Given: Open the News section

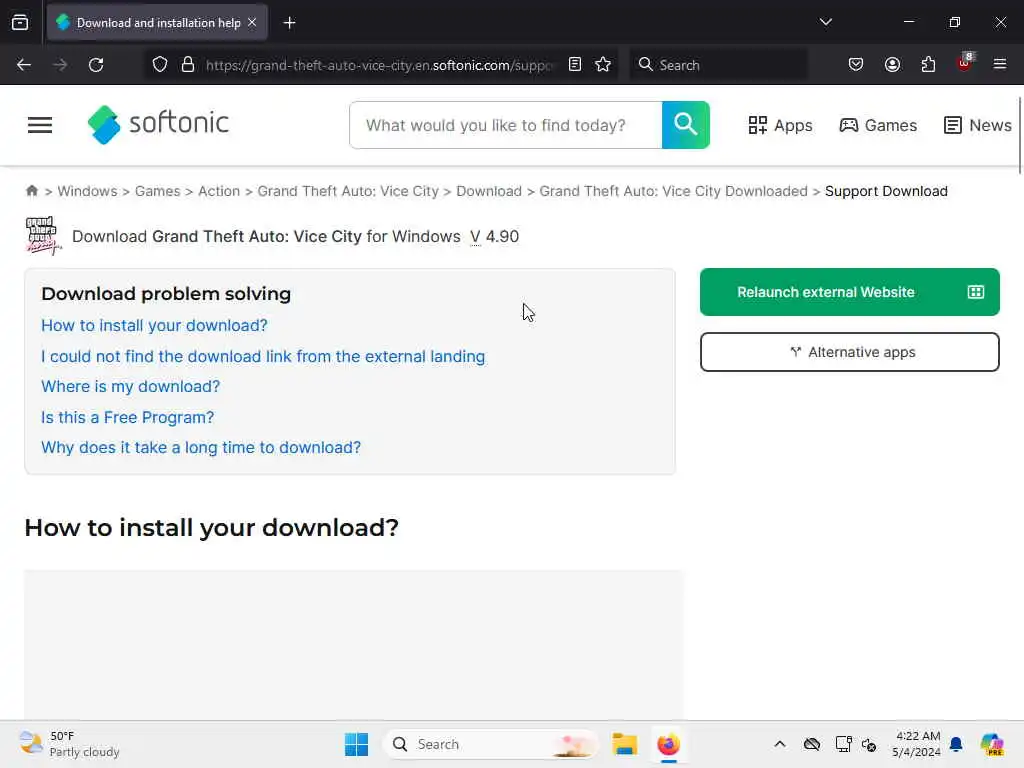Looking at the screenshot, I should click(x=978, y=125).
